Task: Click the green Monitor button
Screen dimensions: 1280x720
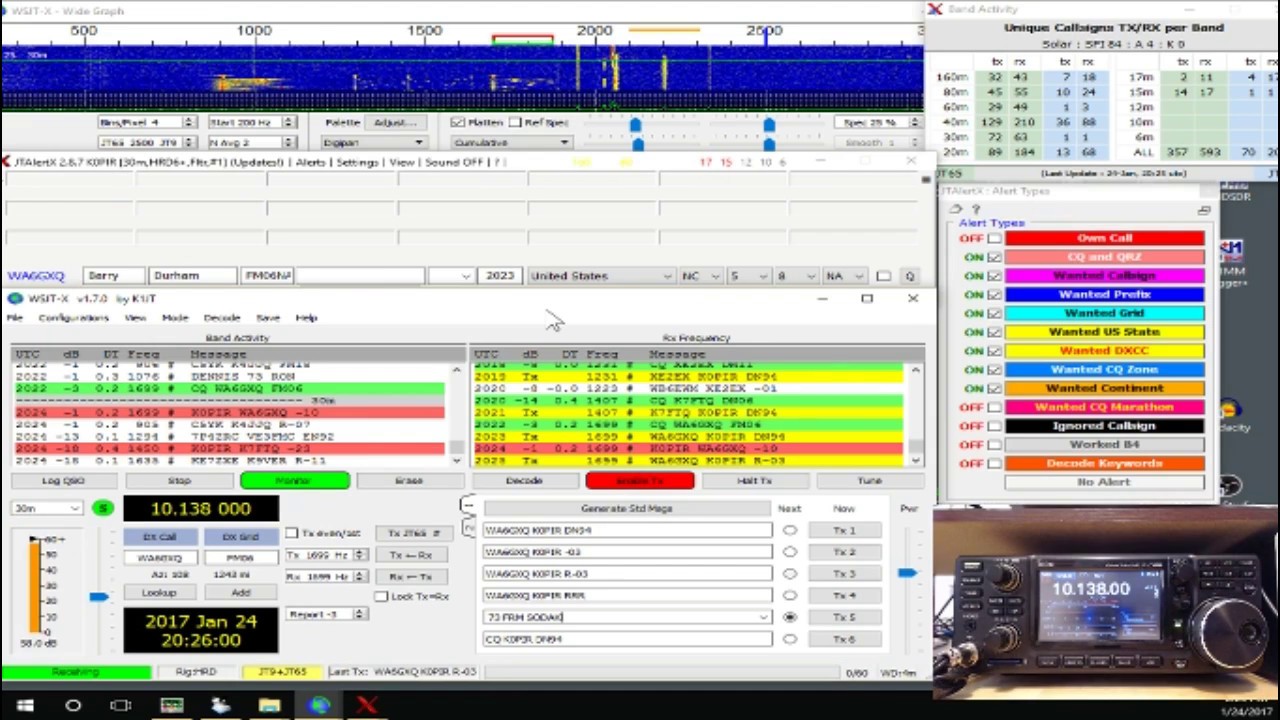Action: point(294,481)
